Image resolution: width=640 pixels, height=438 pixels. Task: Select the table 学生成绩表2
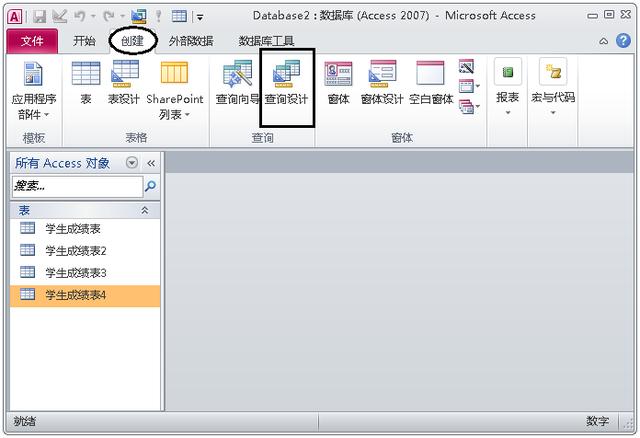pos(85,251)
